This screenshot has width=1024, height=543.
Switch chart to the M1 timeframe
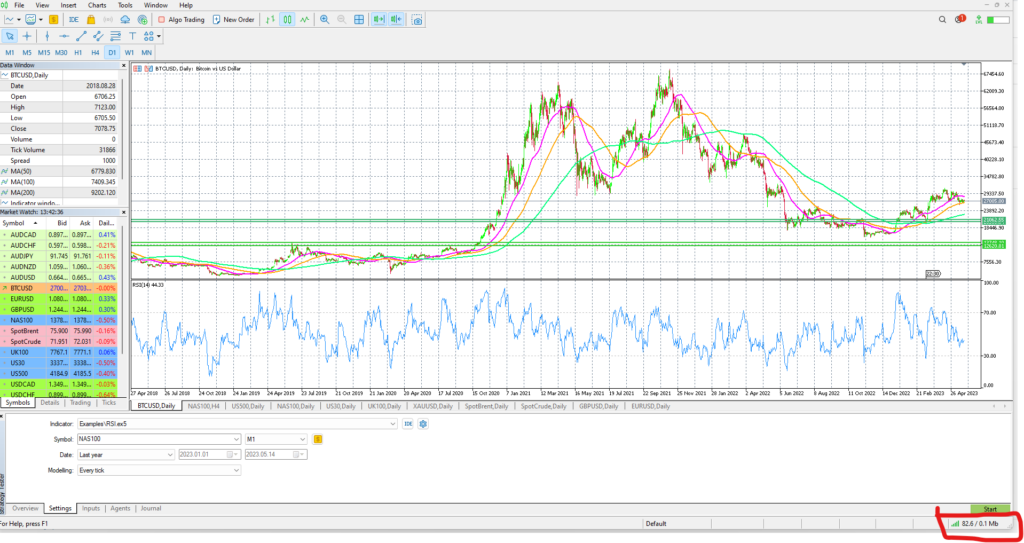10,52
